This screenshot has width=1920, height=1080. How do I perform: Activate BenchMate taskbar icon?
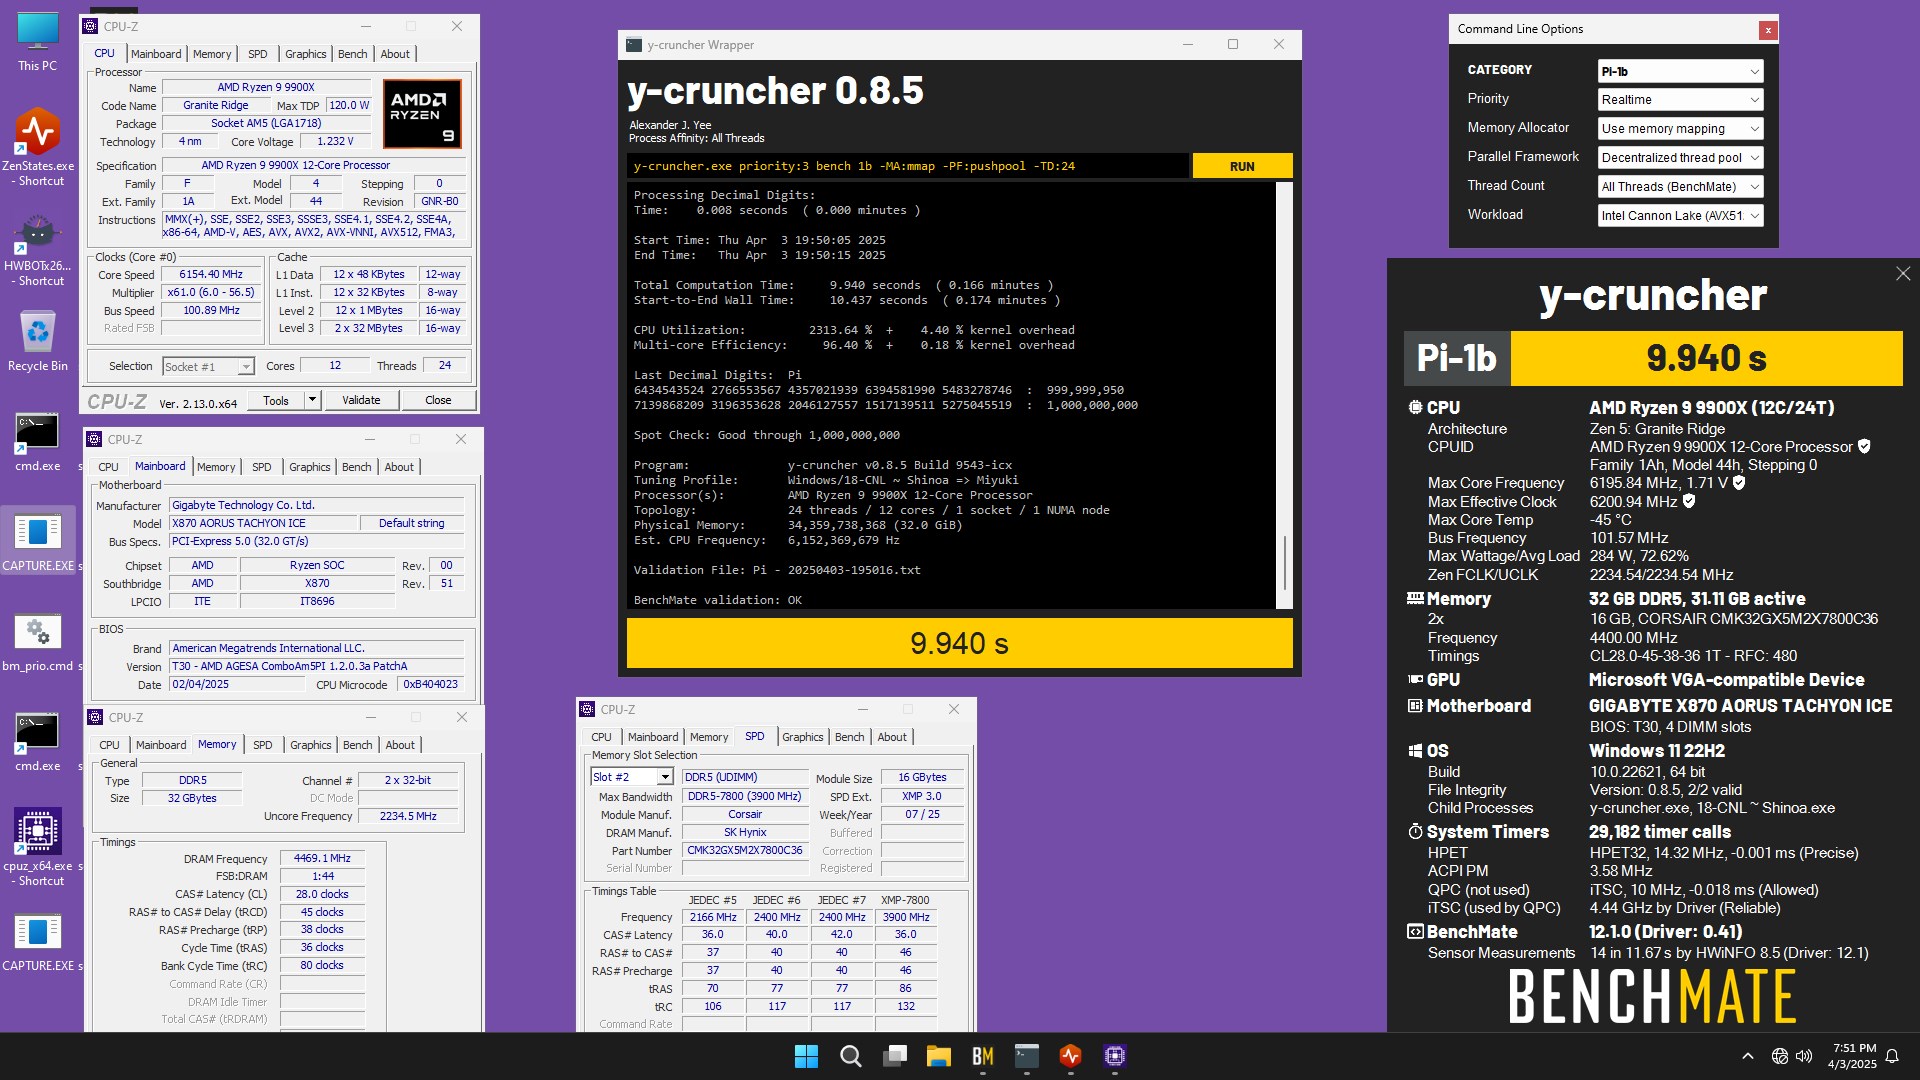[982, 1056]
